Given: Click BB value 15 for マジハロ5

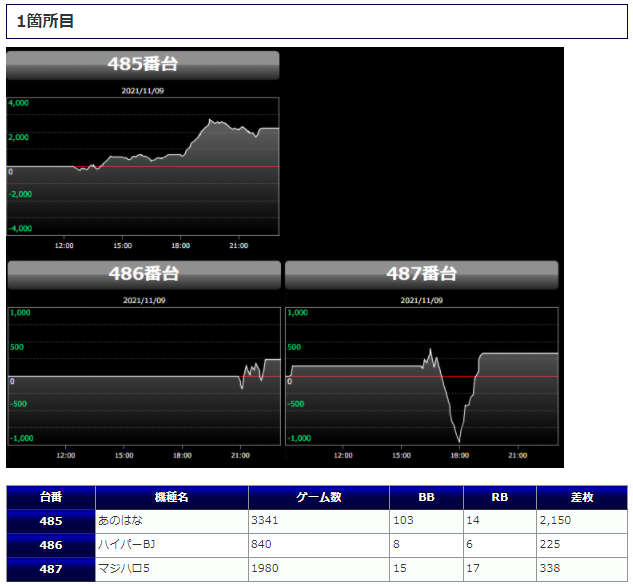Looking at the screenshot, I should pyautogui.click(x=400, y=568).
